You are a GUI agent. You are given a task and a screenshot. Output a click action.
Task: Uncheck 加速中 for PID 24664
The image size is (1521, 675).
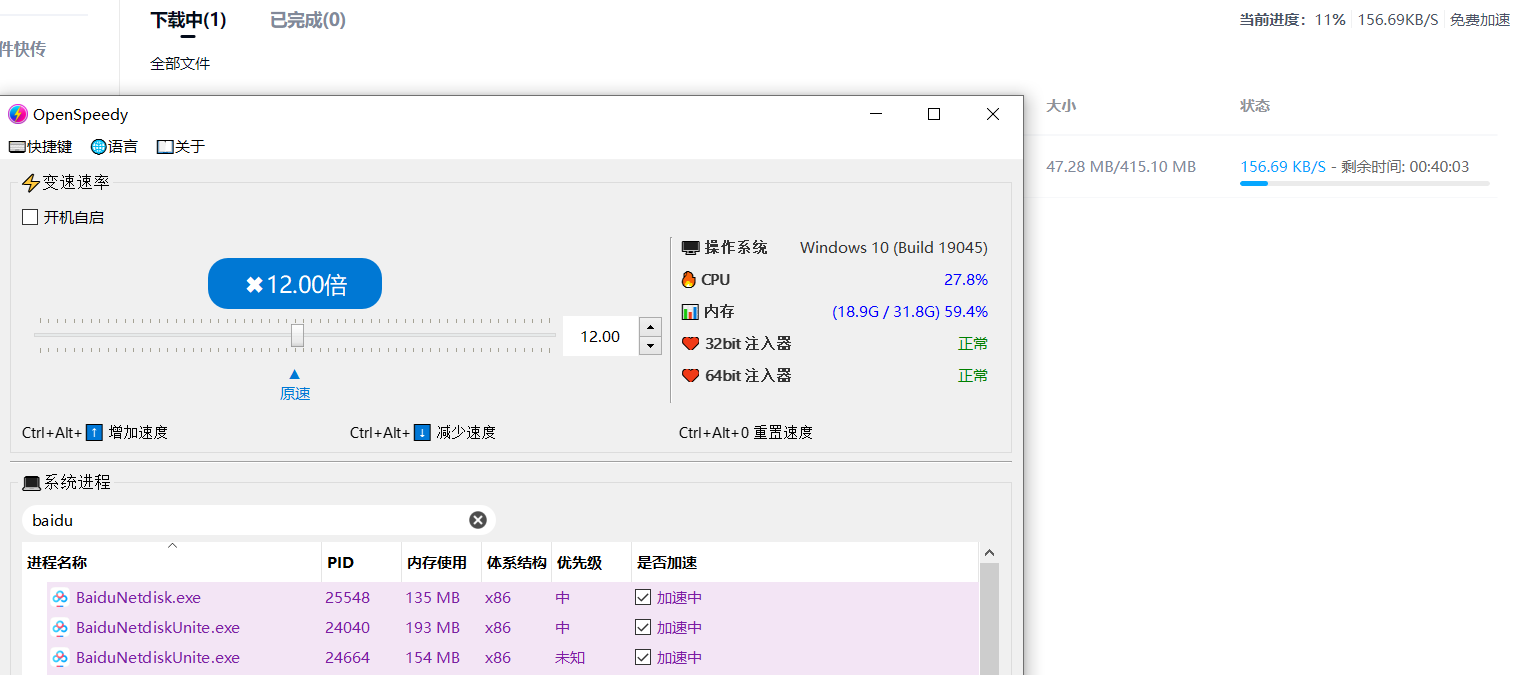[644, 658]
